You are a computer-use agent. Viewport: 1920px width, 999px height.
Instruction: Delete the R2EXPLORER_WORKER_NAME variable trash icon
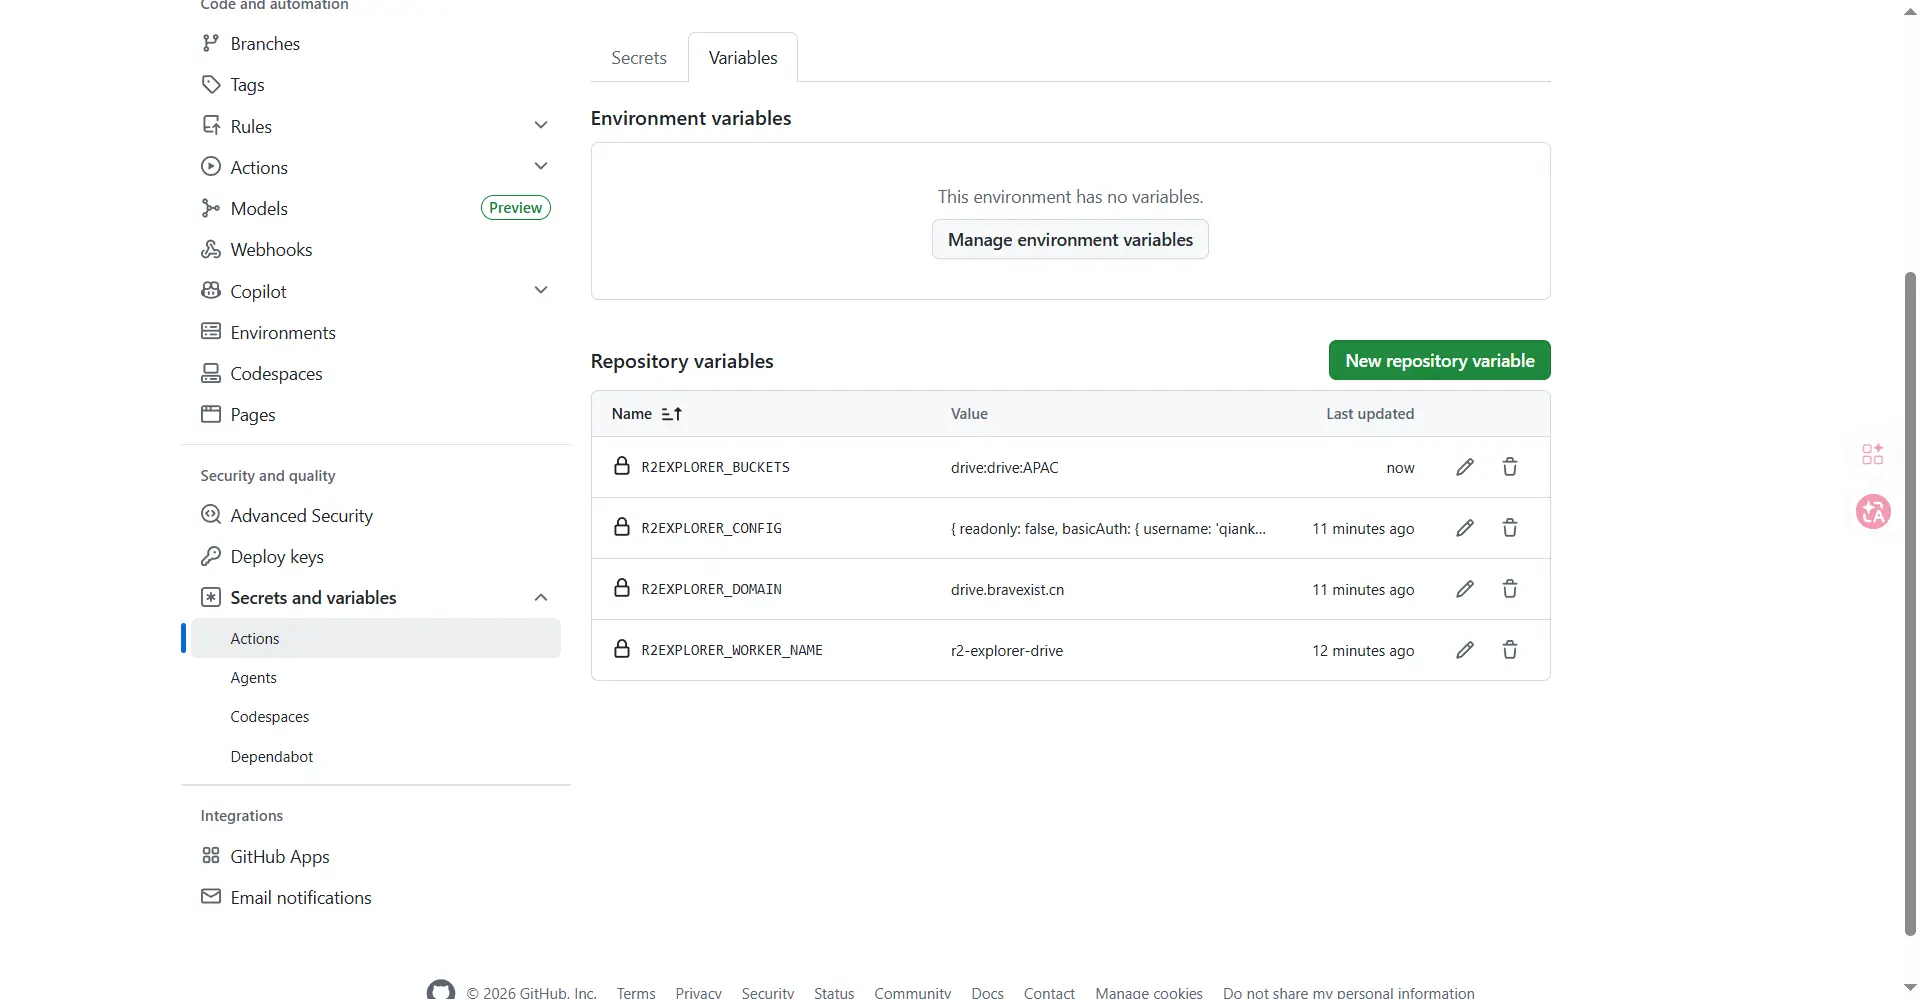(x=1510, y=650)
